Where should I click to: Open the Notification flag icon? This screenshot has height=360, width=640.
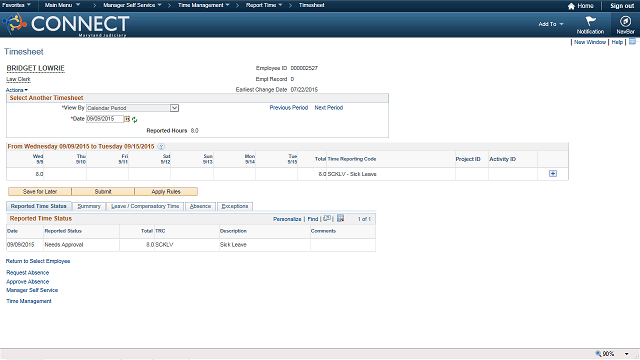(590, 21)
